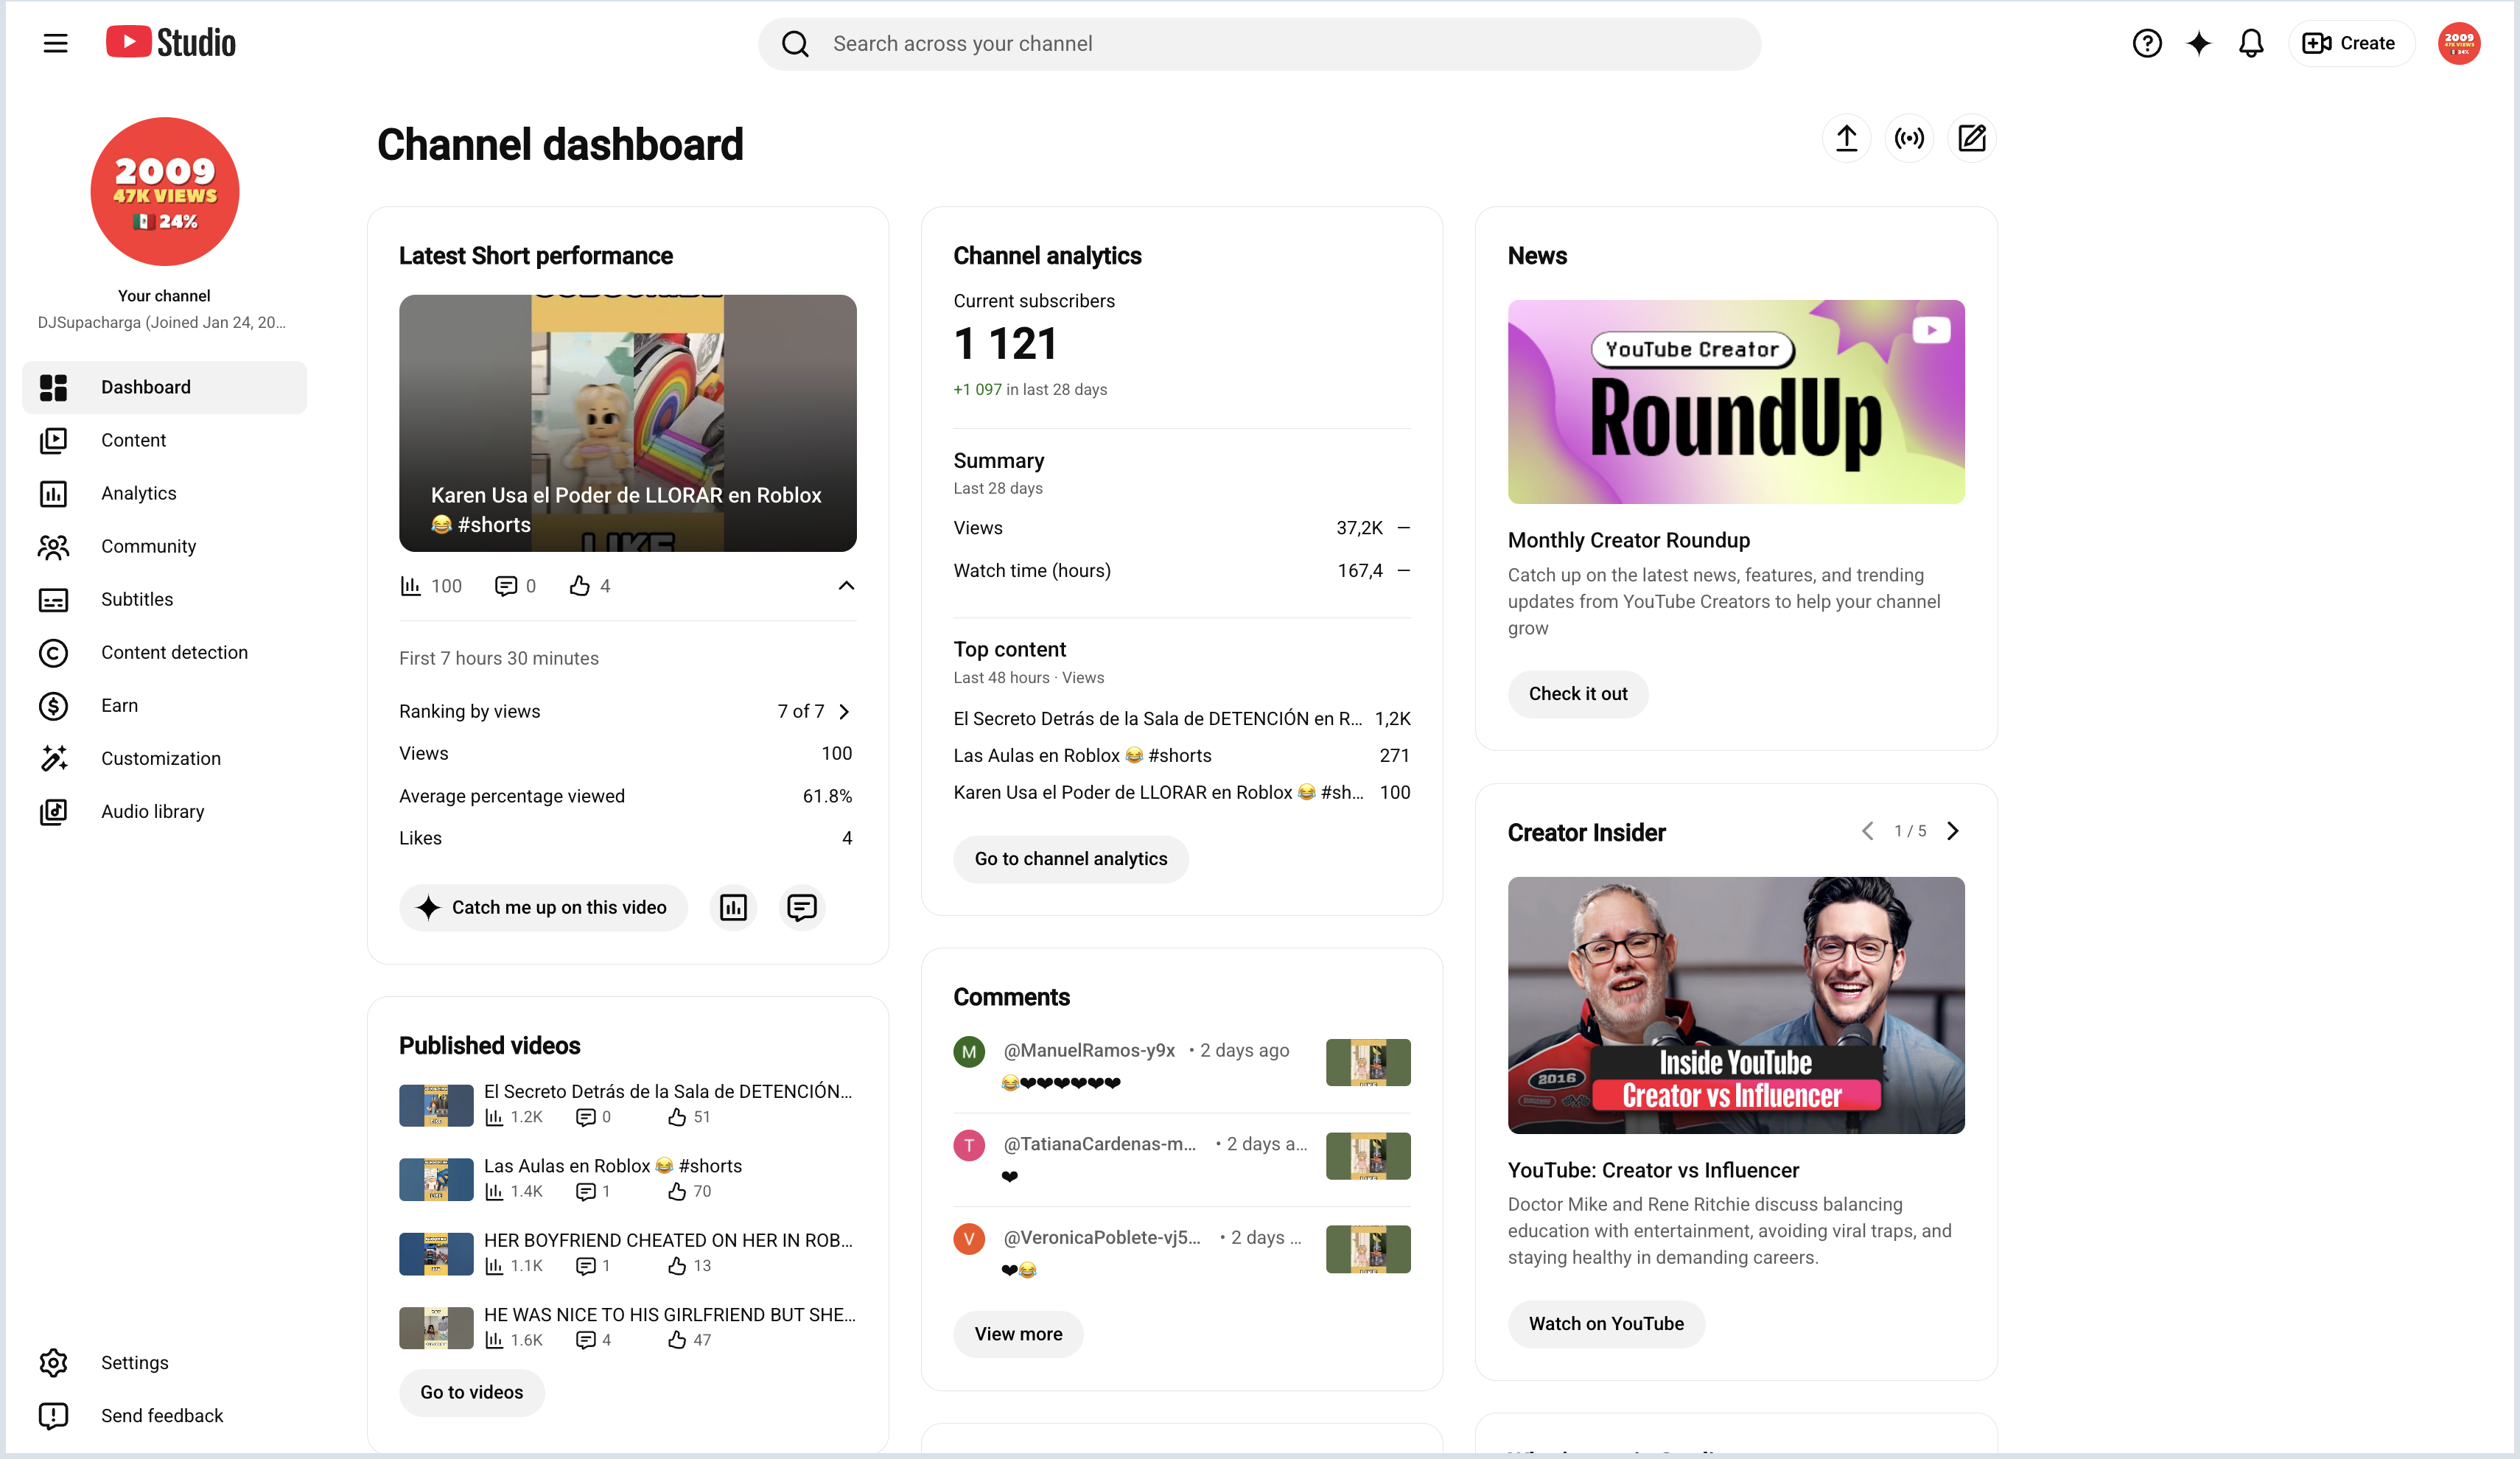2520x1459 pixels.
Task: Collapse the latest Short performance details
Action: (x=846, y=586)
